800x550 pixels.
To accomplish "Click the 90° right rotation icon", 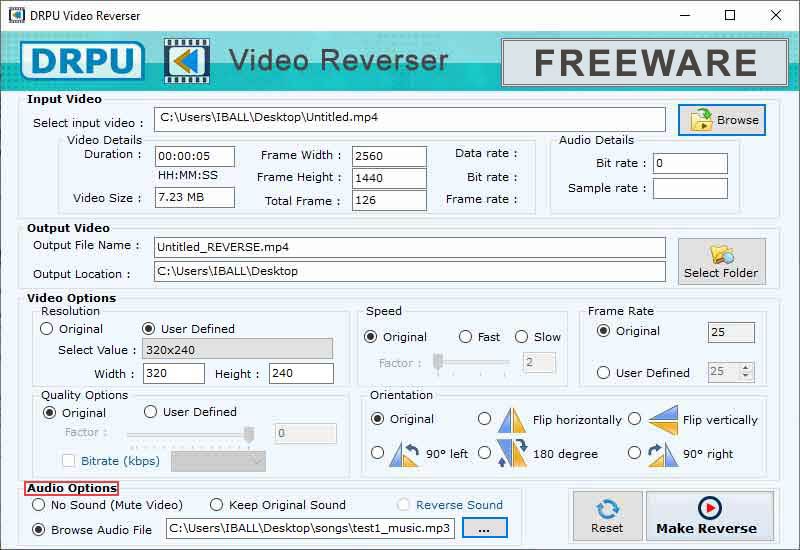I will click(x=663, y=455).
